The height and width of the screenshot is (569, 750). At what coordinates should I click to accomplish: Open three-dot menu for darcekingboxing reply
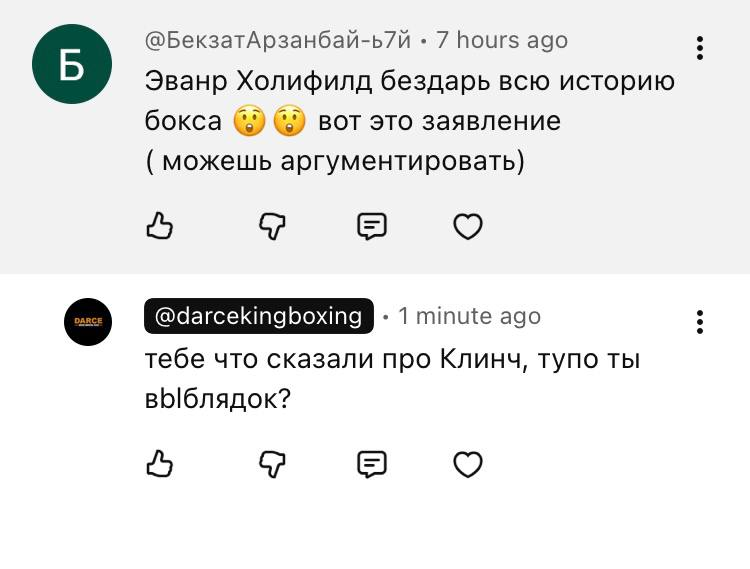[x=700, y=322]
